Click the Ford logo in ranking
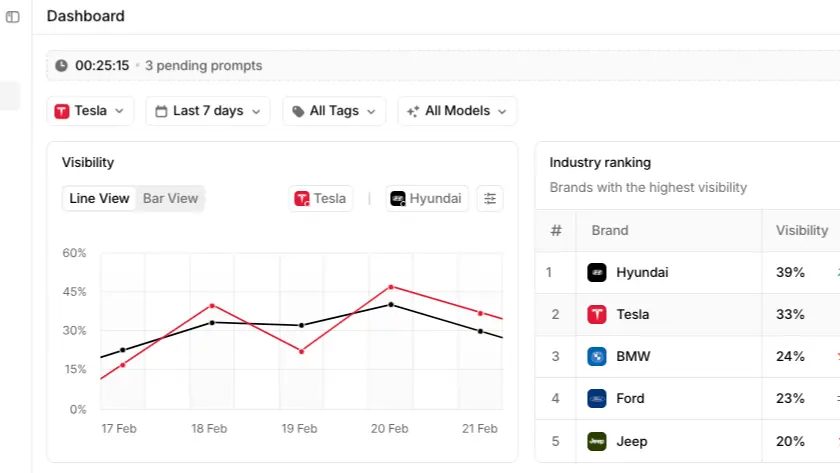 pos(596,399)
